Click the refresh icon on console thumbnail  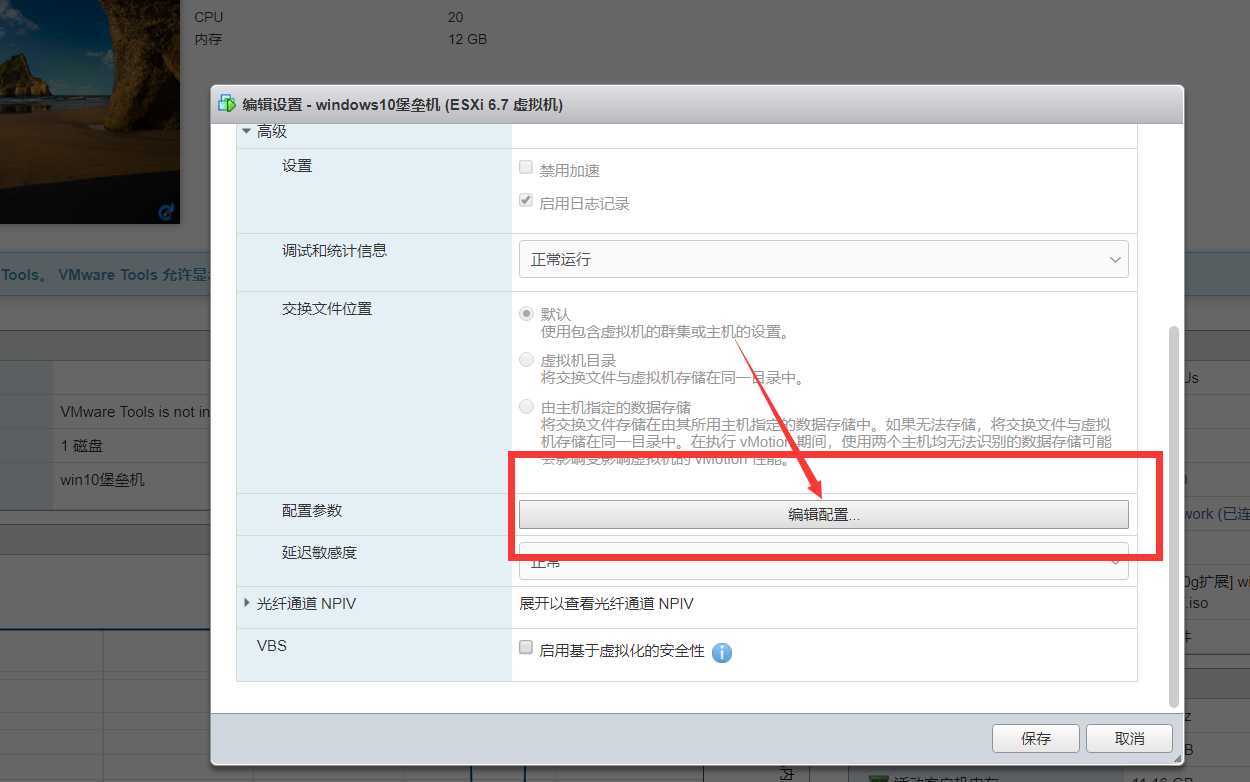coord(166,211)
